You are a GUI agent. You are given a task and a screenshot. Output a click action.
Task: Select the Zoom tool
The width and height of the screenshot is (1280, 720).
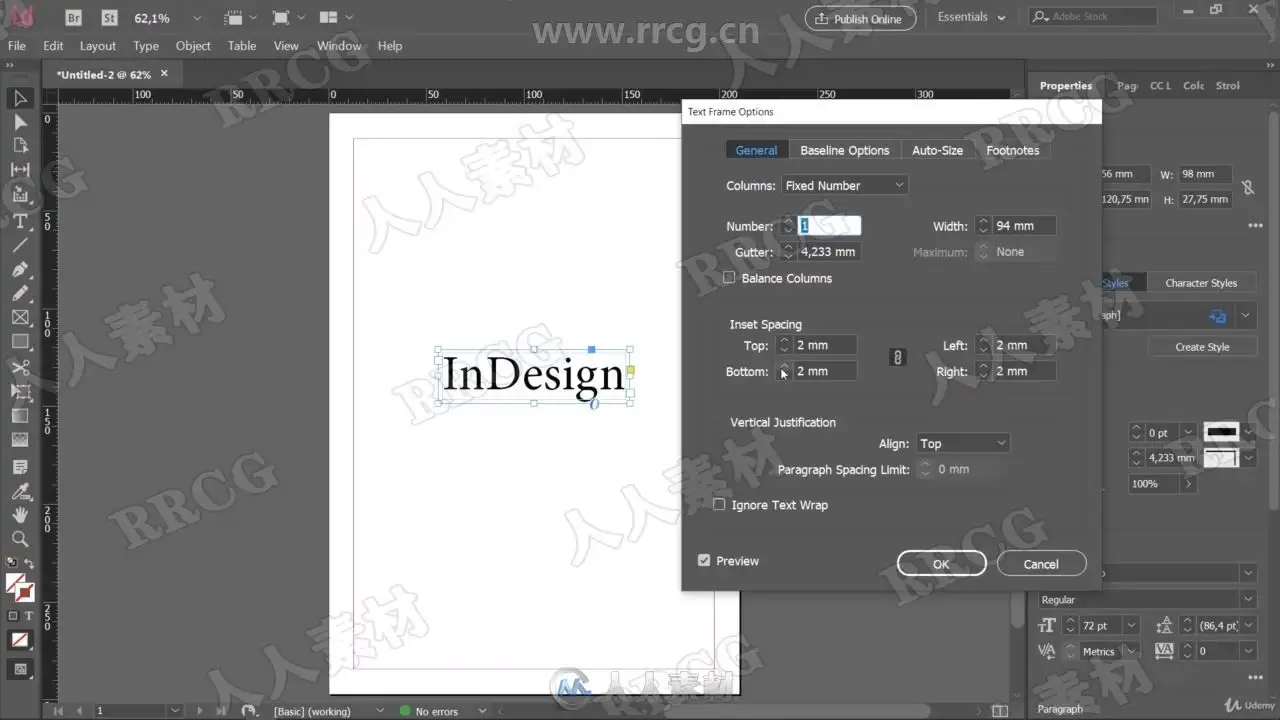(x=20, y=539)
